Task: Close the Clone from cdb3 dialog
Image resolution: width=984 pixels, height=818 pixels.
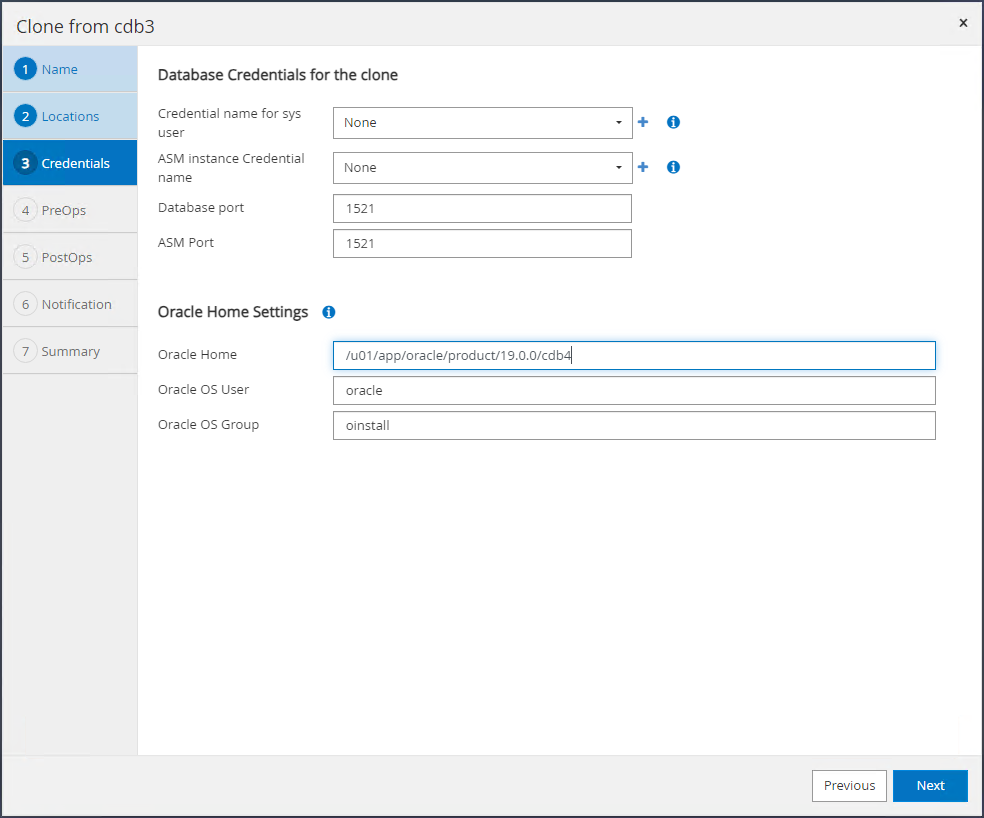Action: point(963,23)
